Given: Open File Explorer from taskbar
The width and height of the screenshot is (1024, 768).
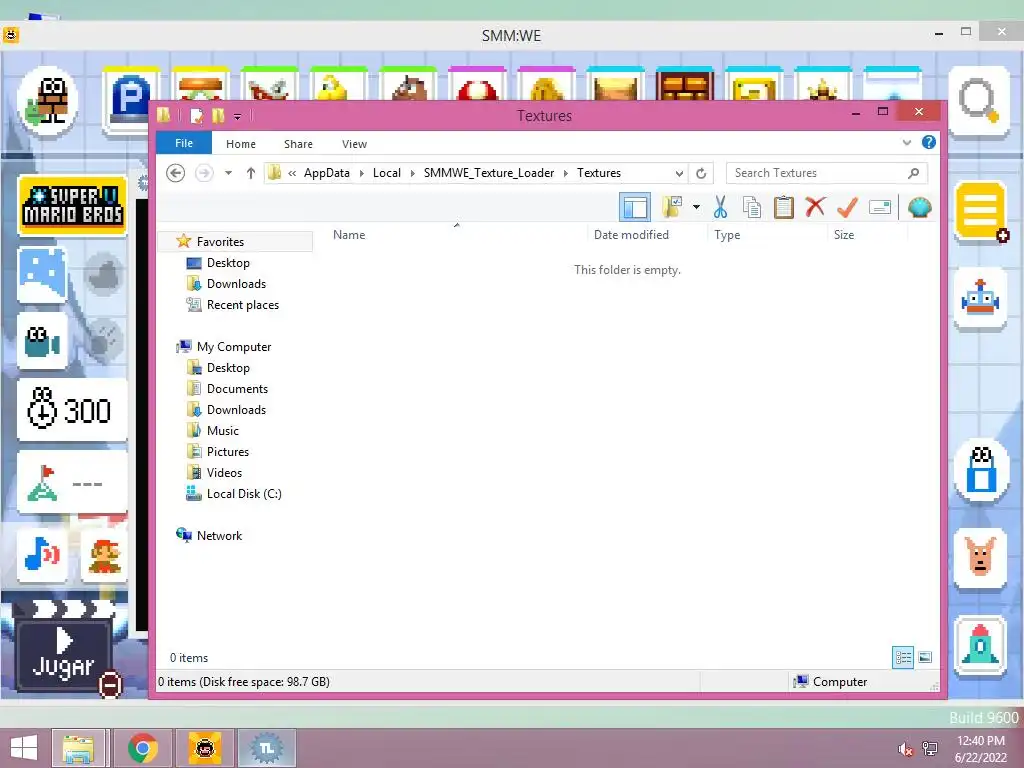Looking at the screenshot, I should 78,748.
